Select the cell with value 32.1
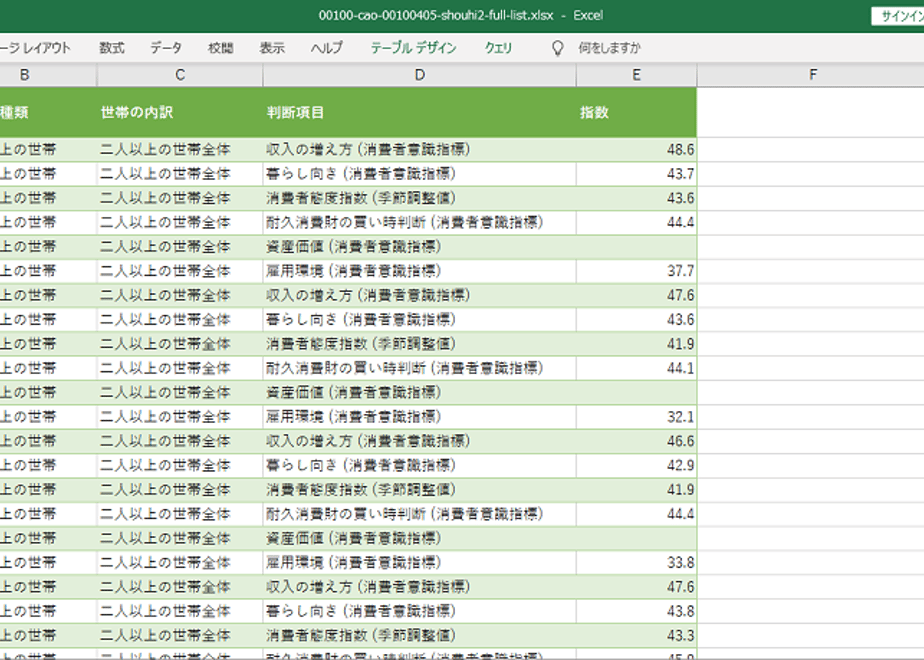Image resolution: width=924 pixels, height=660 pixels. 636,417
